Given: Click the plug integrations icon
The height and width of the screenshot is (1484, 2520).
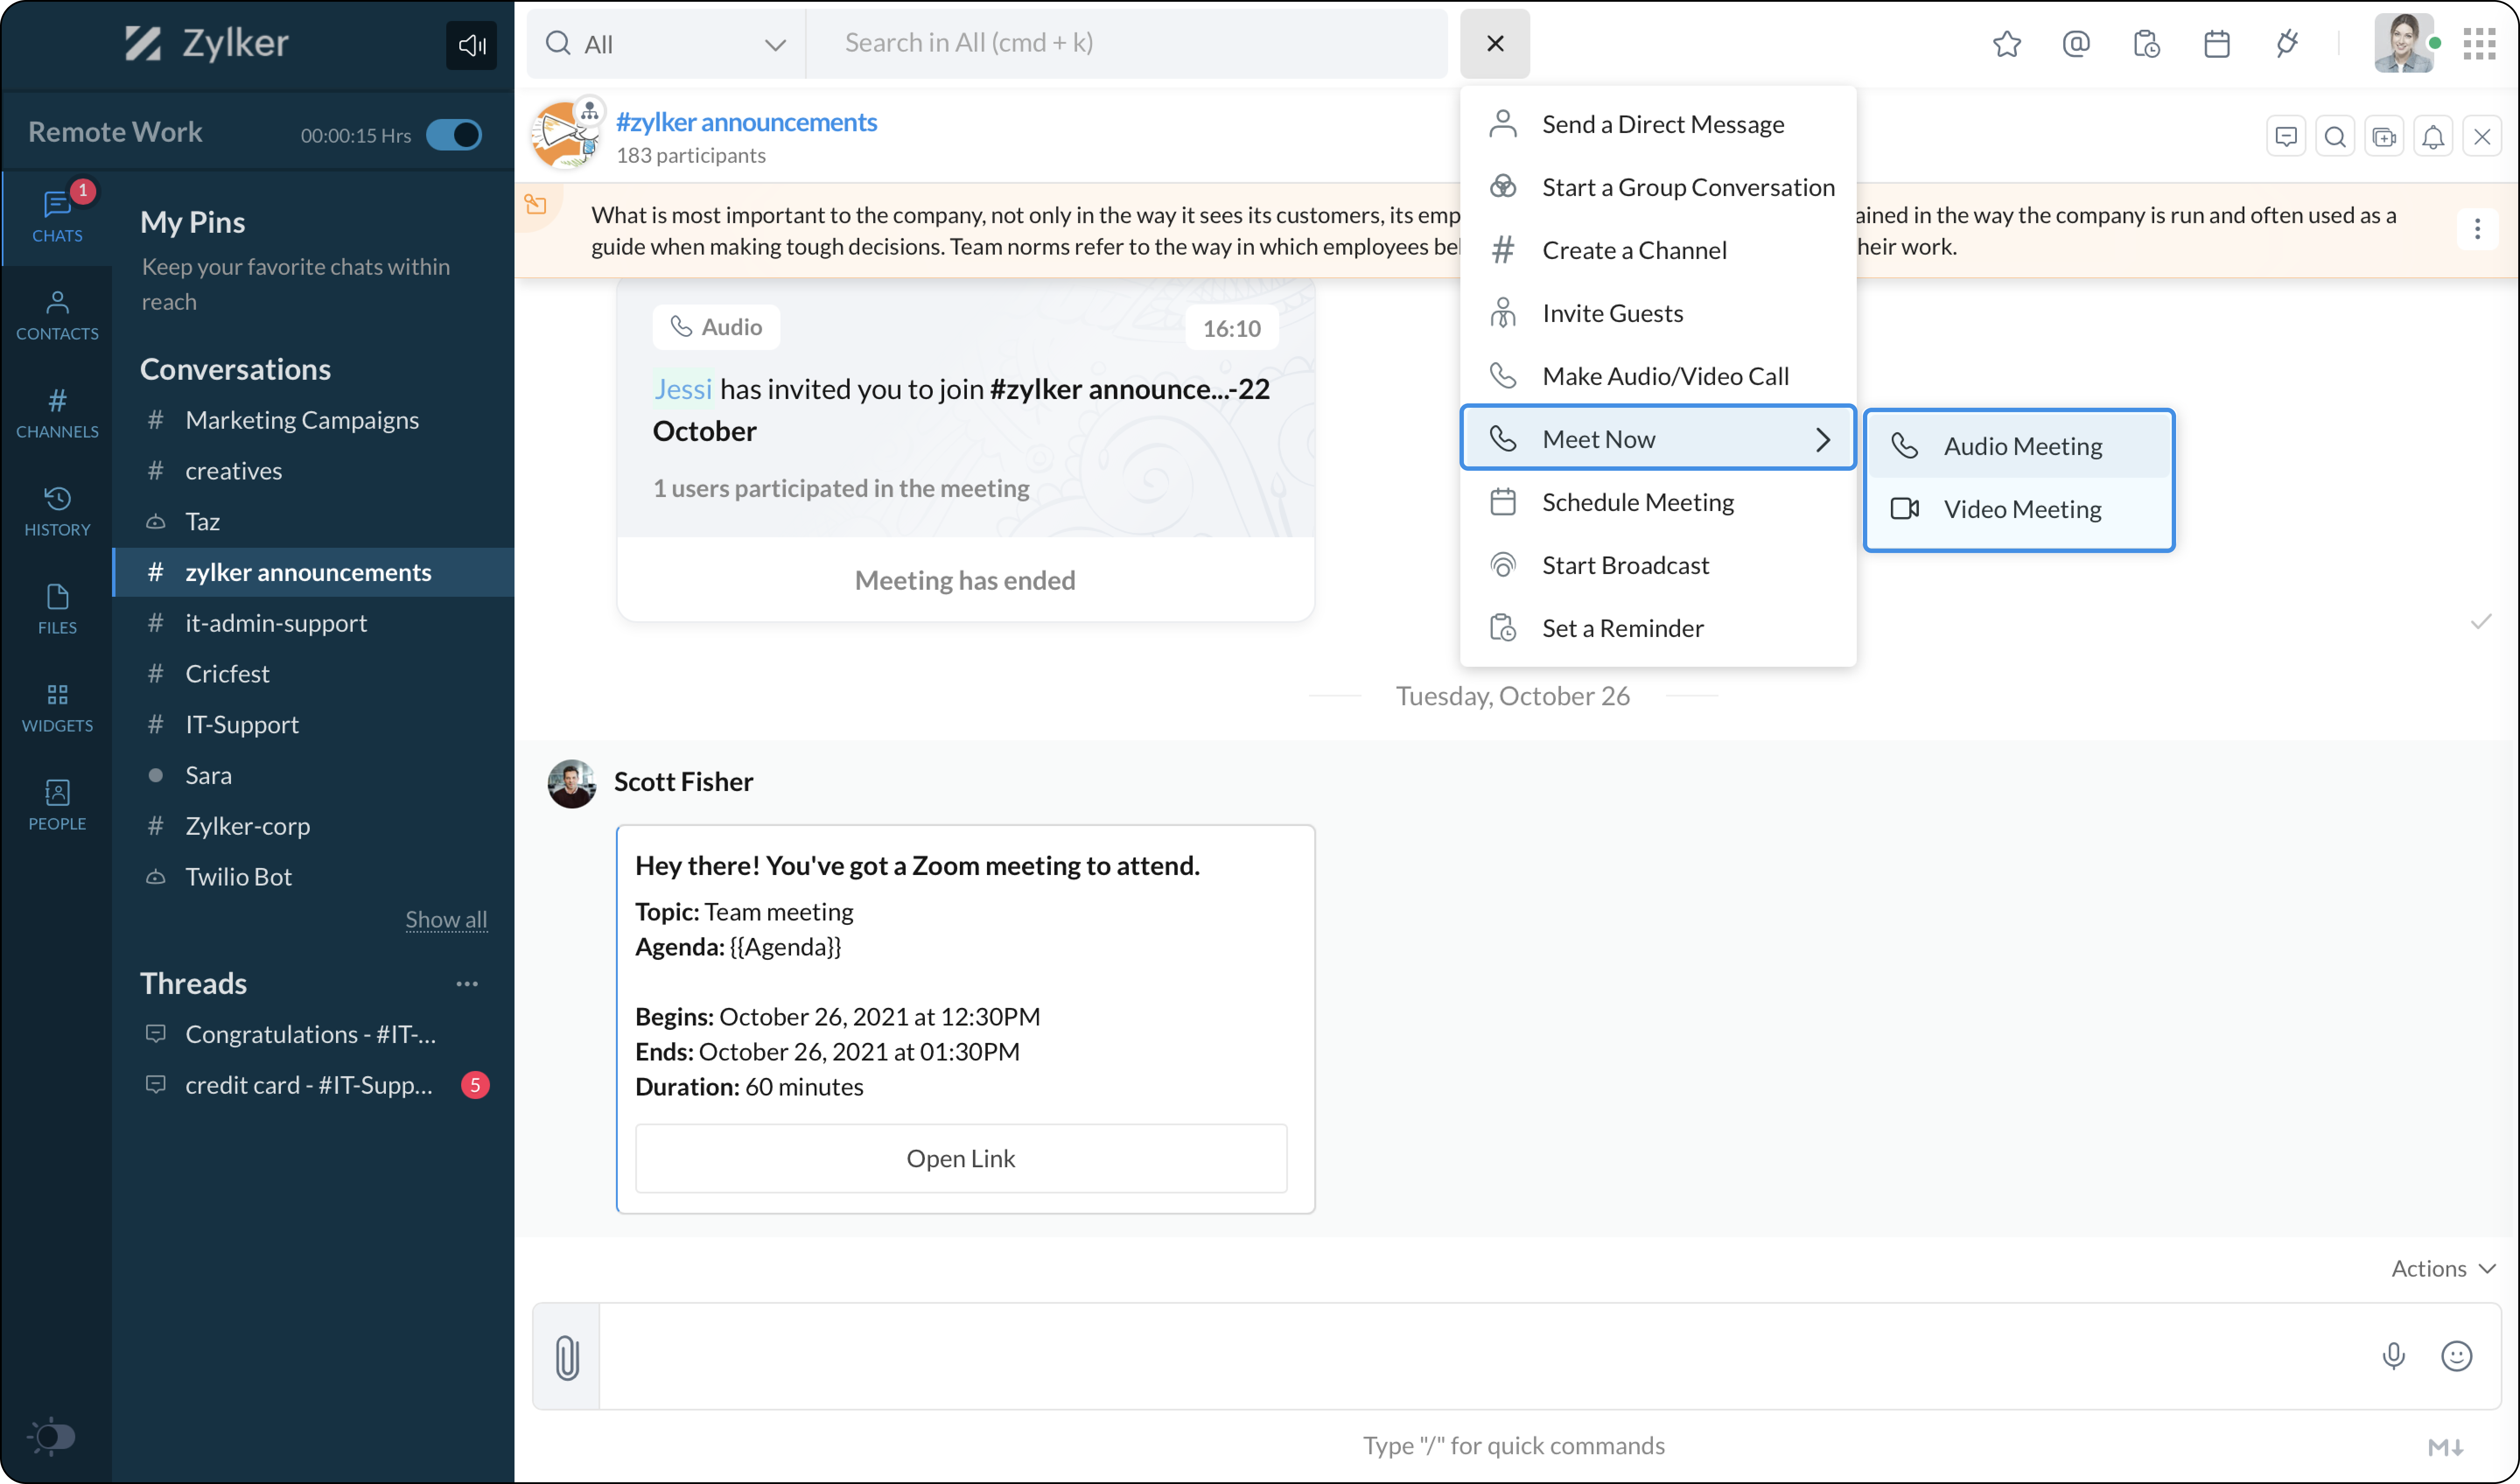Looking at the screenshot, I should click(x=2287, y=44).
